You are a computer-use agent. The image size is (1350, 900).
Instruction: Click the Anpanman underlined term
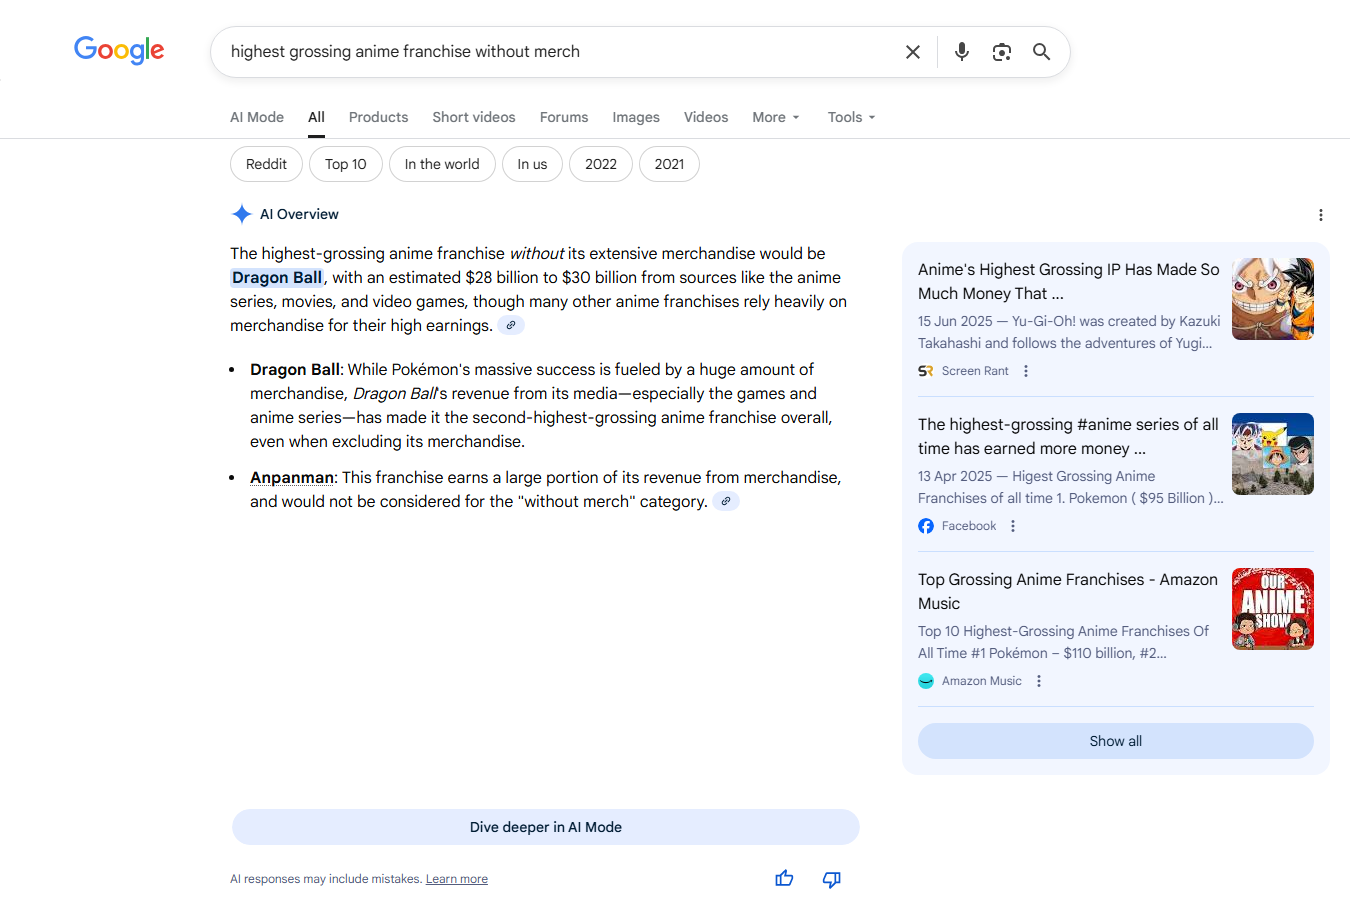tap(292, 477)
